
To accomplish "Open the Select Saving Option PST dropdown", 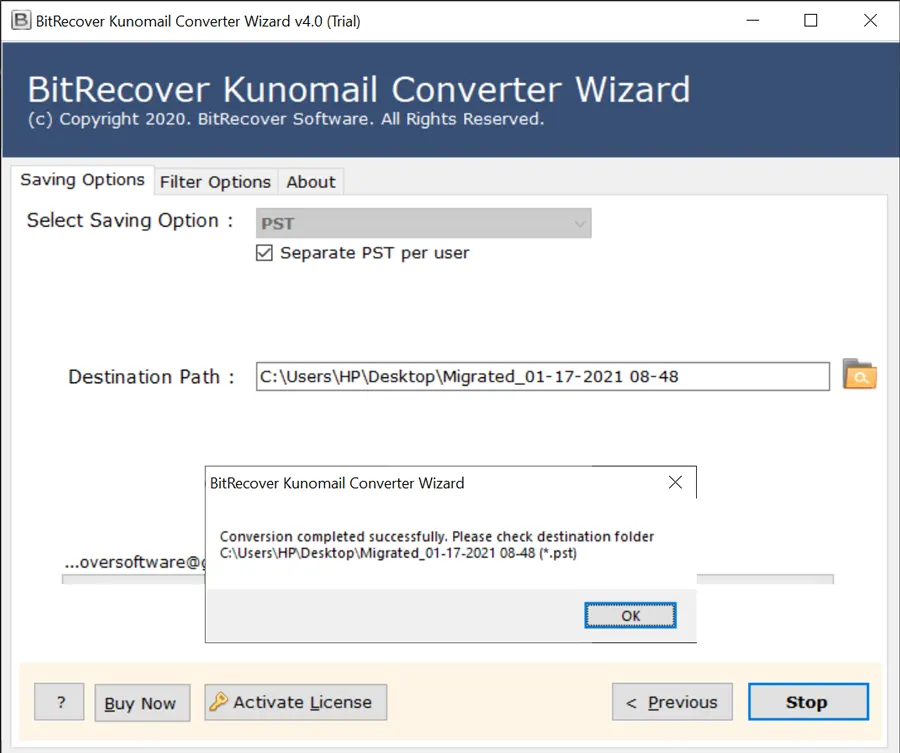I will pyautogui.click(x=424, y=223).
